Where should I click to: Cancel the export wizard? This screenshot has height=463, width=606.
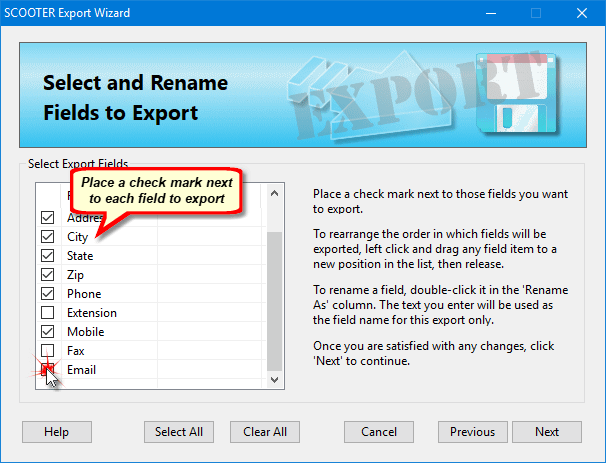[379, 432]
